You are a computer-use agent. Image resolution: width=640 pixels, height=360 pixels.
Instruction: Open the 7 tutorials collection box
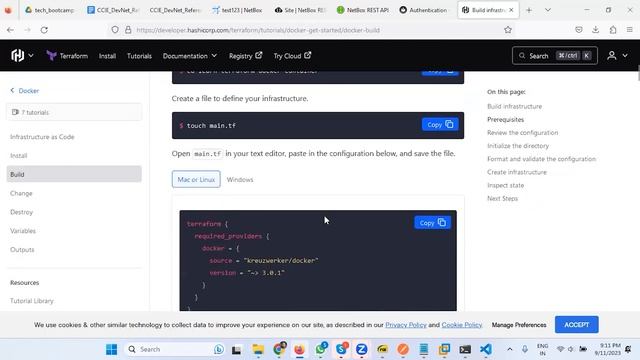pos(74,112)
